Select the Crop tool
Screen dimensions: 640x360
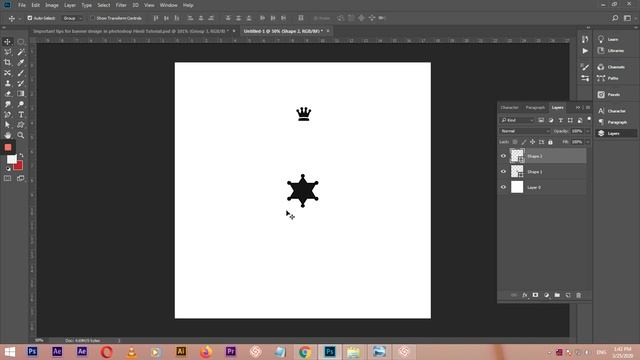point(7,62)
